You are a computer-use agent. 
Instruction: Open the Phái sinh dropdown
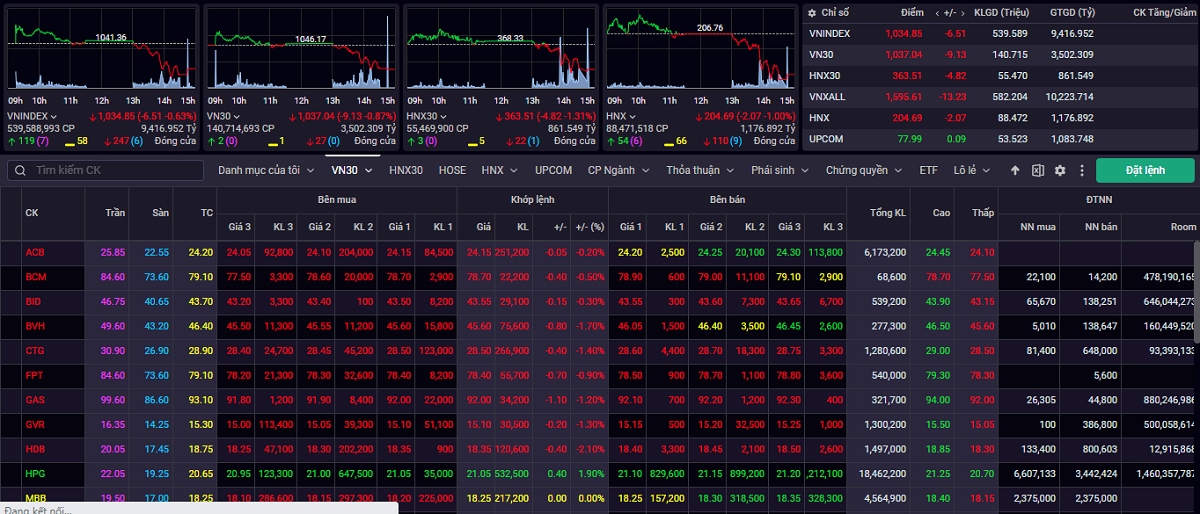coord(780,170)
